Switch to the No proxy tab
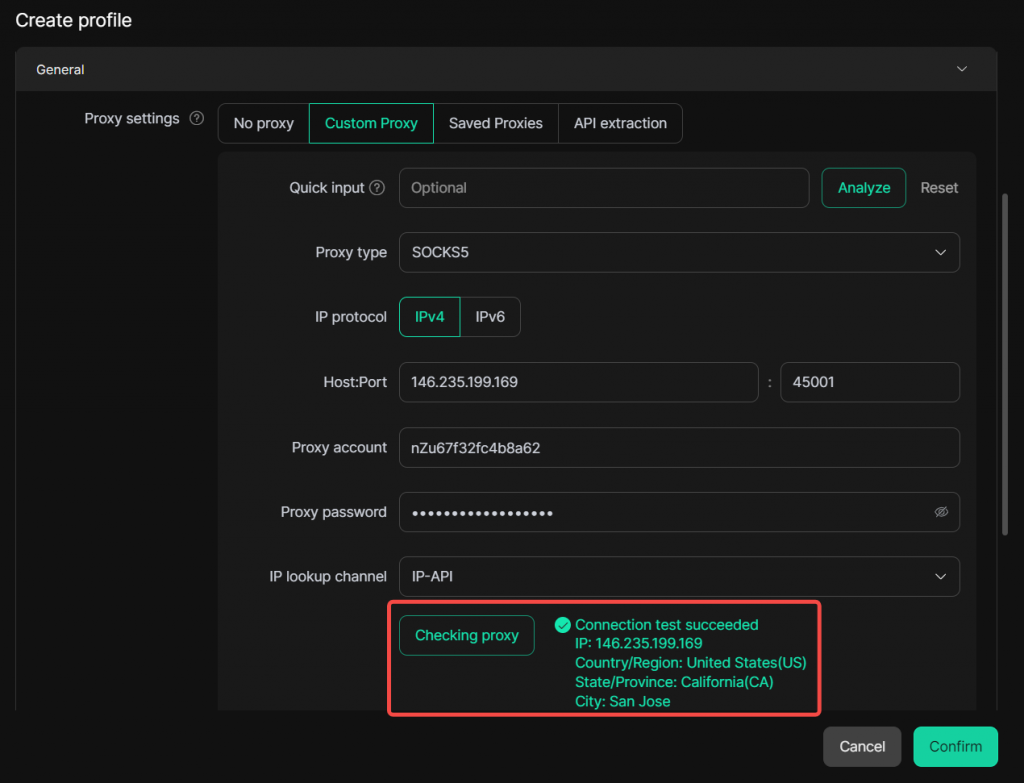The width and height of the screenshot is (1024, 783). [x=263, y=124]
